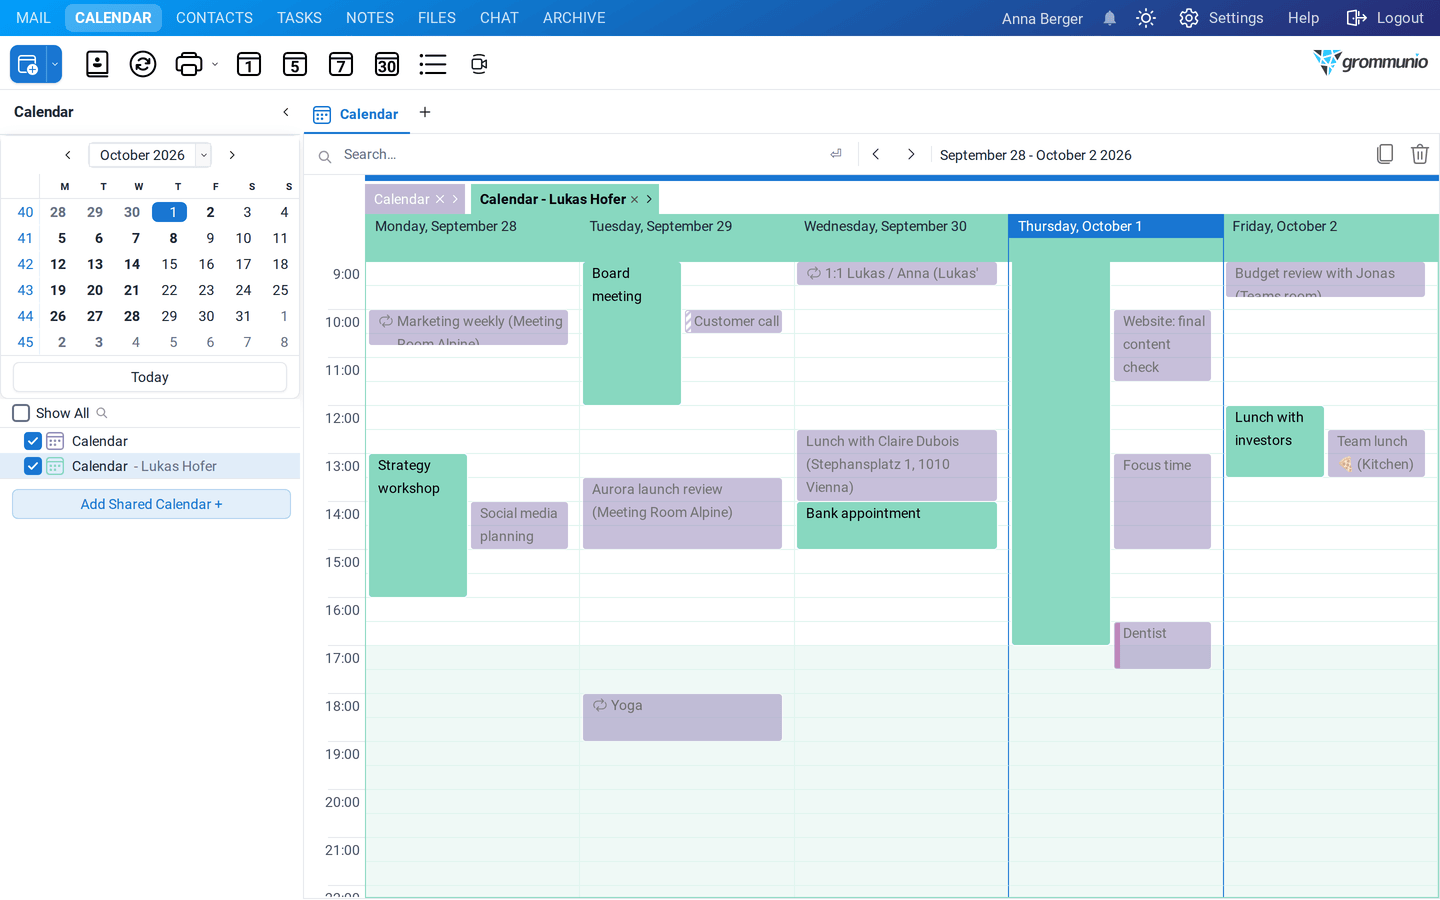
Task: Click the print toolbar icon
Action: [x=188, y=64]
